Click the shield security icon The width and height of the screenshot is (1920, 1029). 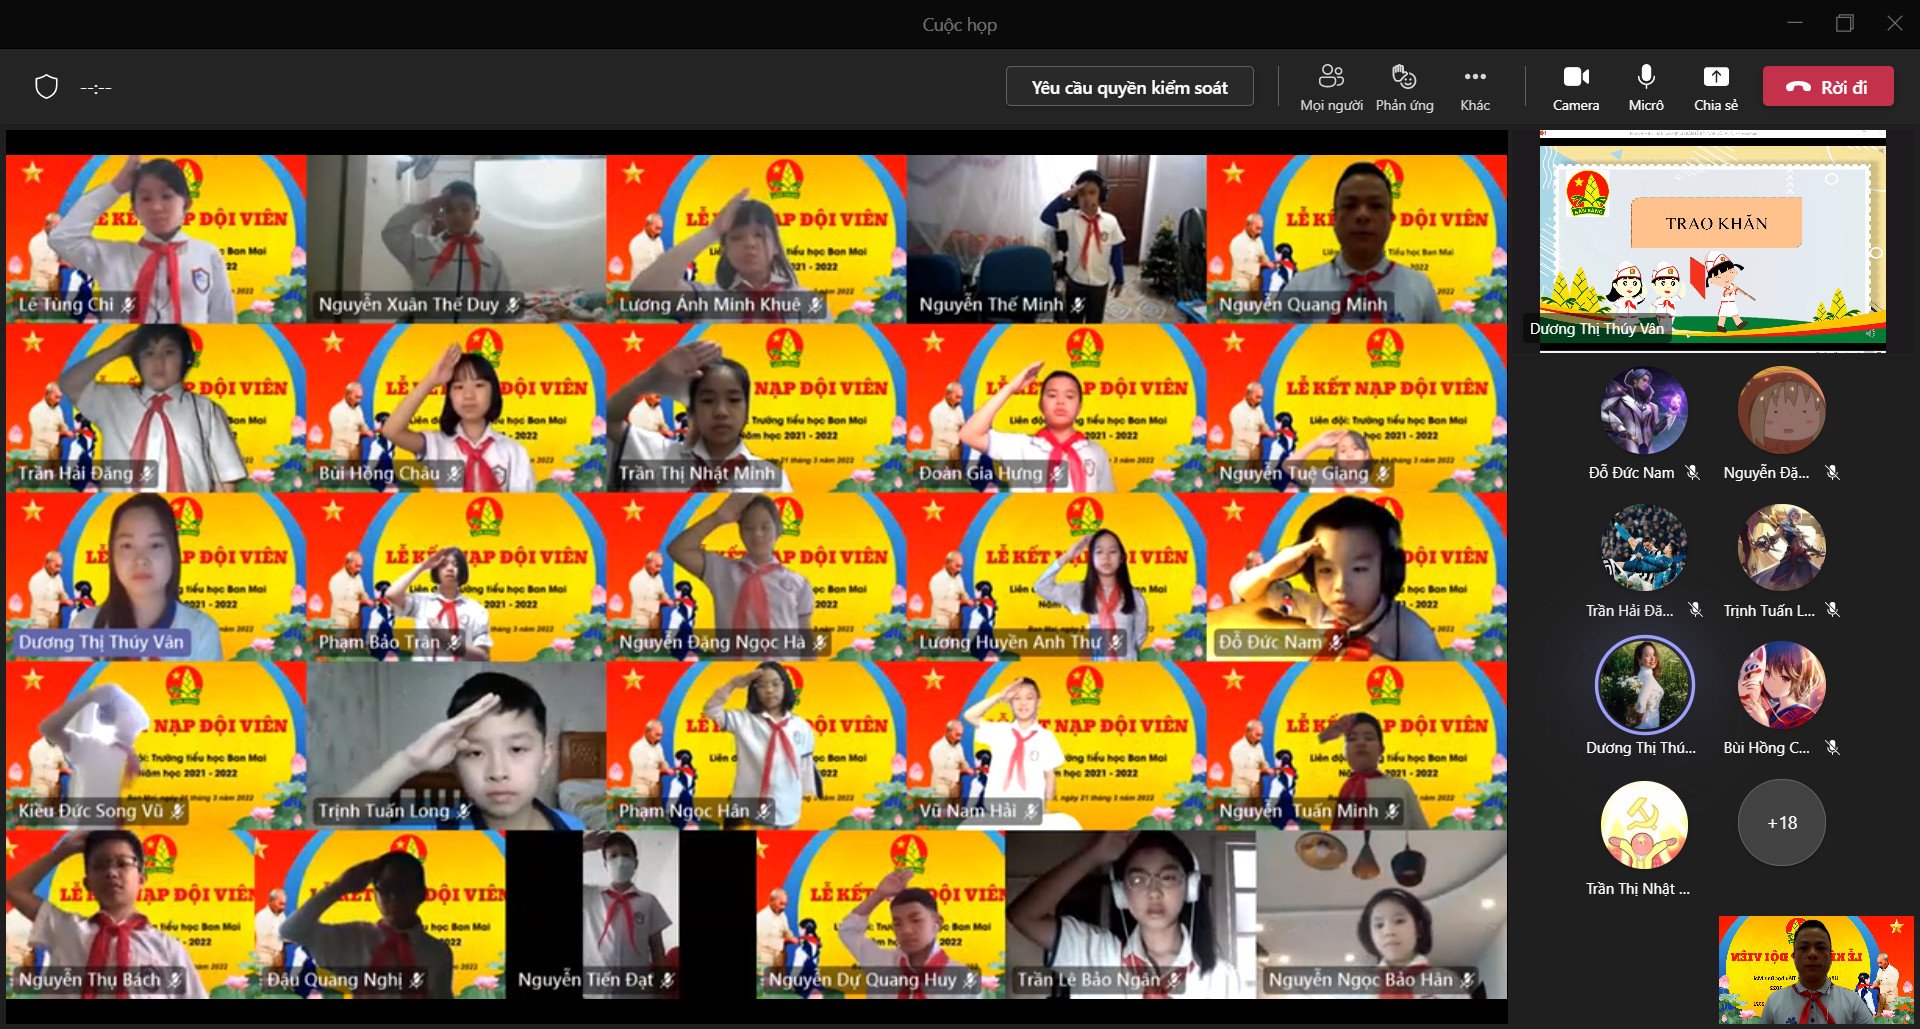click(x=47, y=87)
